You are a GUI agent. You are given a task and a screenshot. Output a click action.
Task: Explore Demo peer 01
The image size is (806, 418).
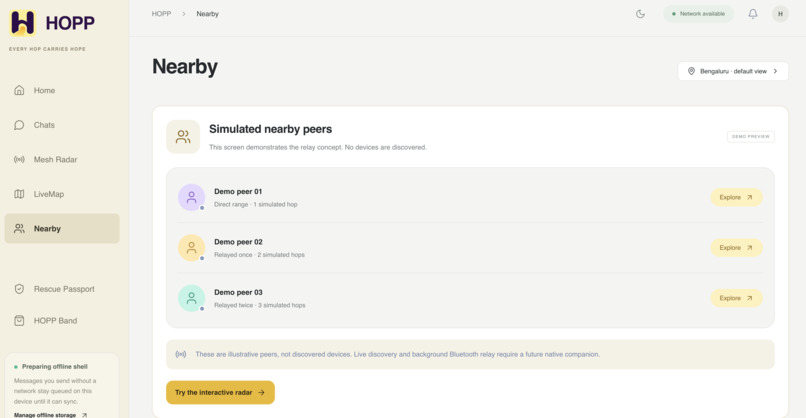[x=736, y=197]
